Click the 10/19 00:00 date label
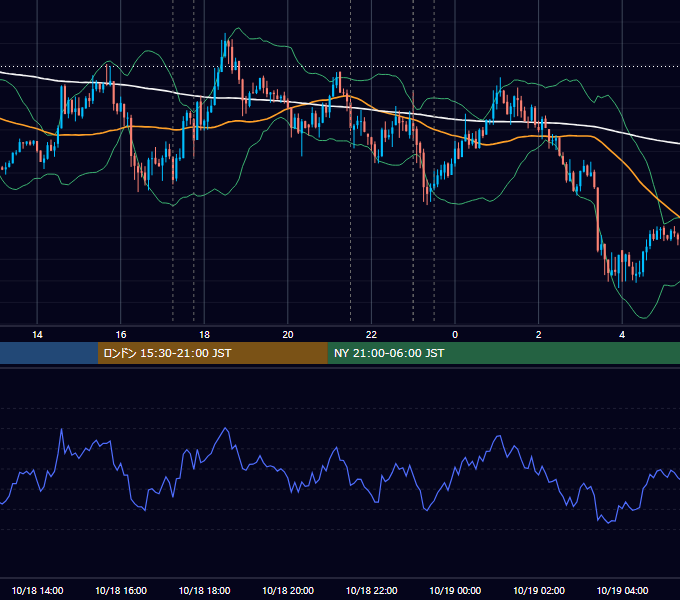This screenshot has height=600, width=680. tap(455, 590)
